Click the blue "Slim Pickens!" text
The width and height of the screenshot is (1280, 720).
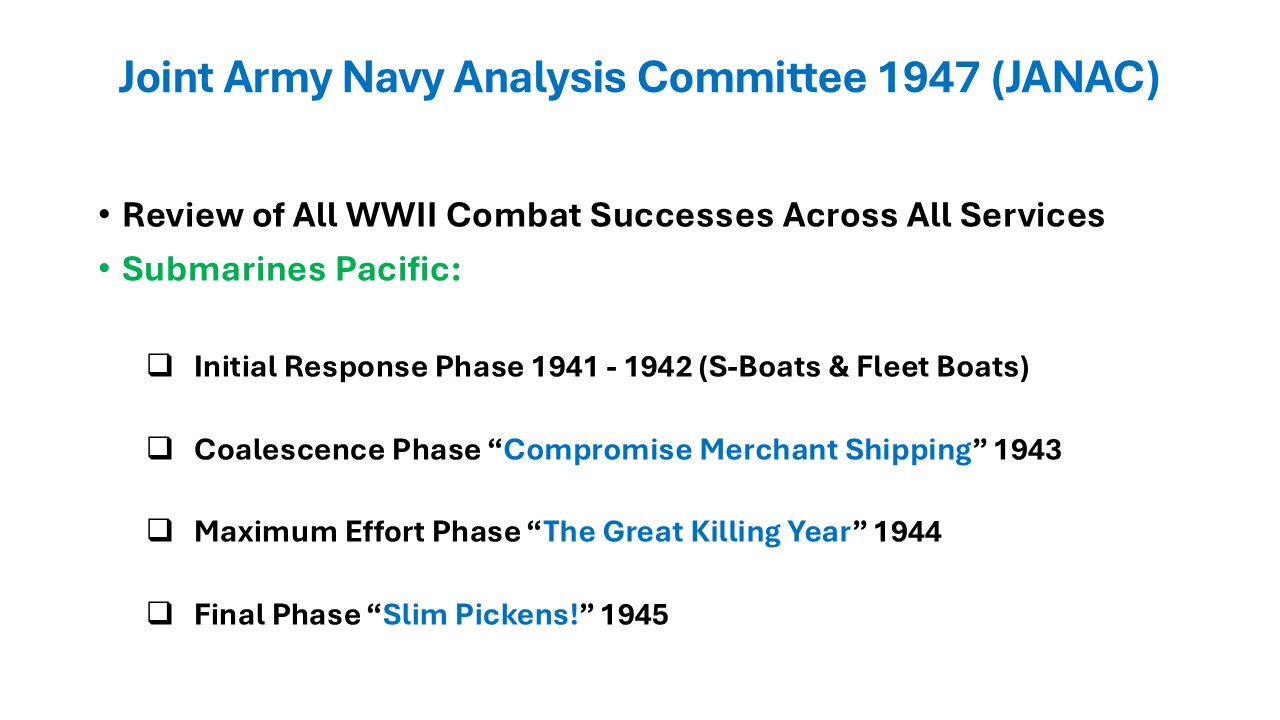click(x=481, y=614)
